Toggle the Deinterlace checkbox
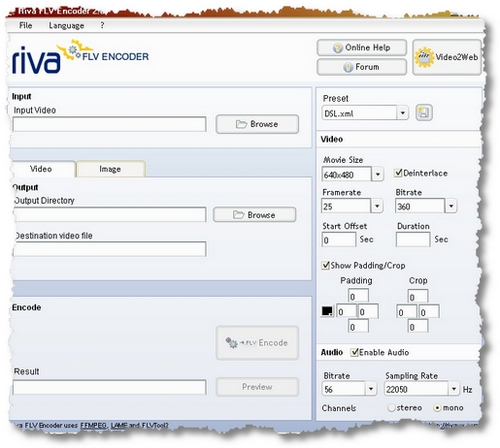The width and height of the screenshot is (500, 448). (x=398, y=173)
